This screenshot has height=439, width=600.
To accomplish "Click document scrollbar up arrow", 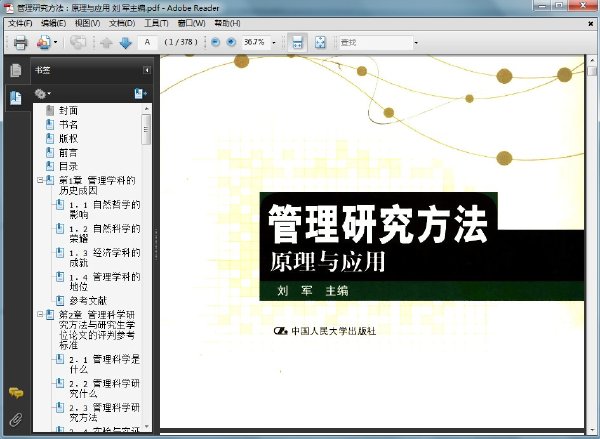I will pos(592,60).
